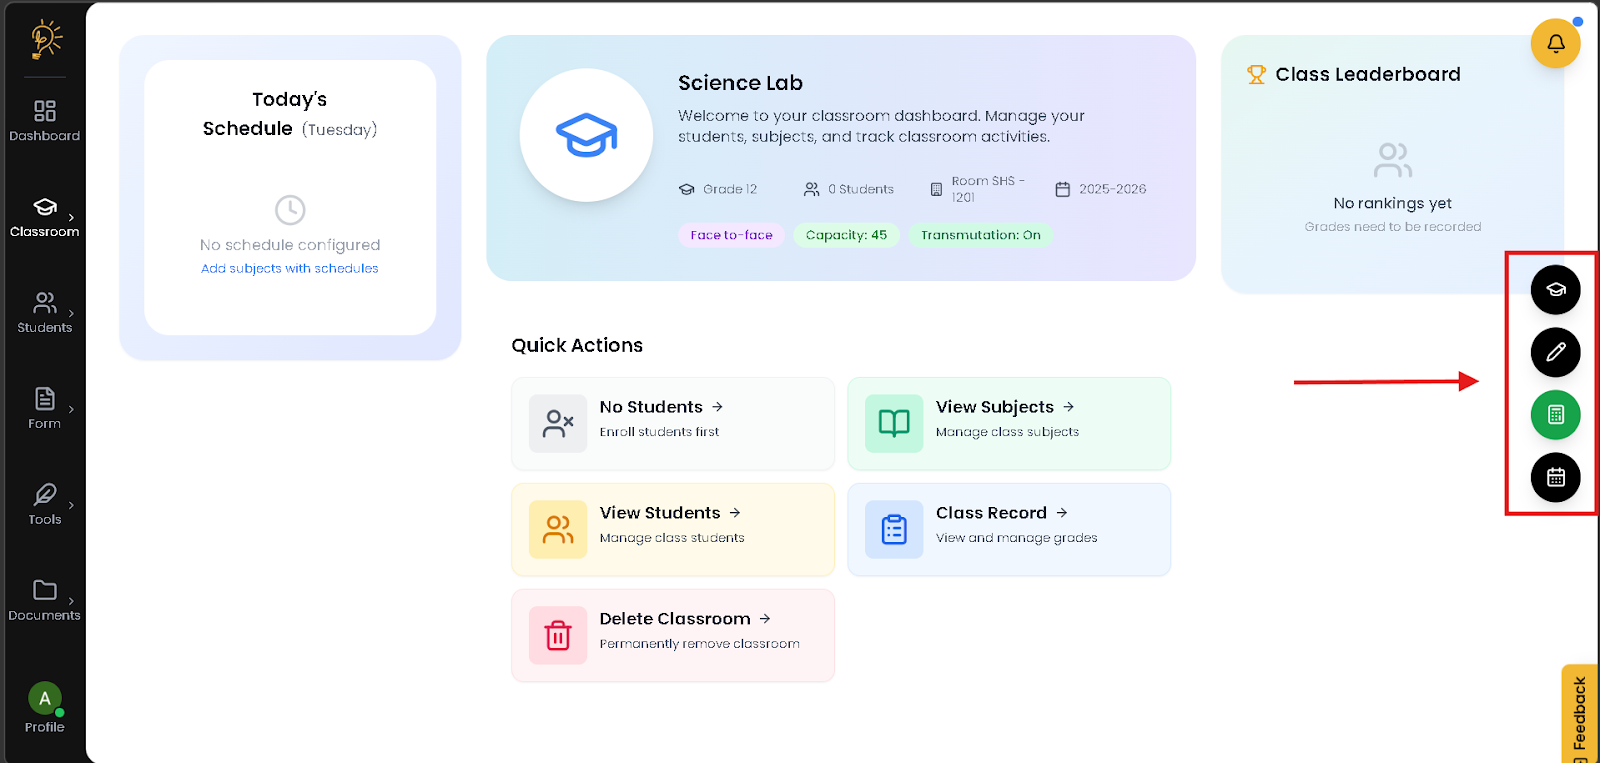Open the View Students quick action
Viewport: 1600px width, 763px height.
(x=672, y=529)
